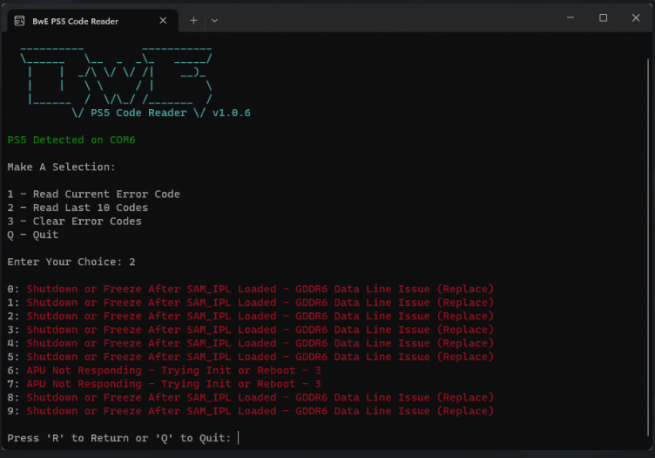The width and height of the screenshot is (655, 458).
Task: Expand the new tab profile dropdown
Action: point(214,20)
